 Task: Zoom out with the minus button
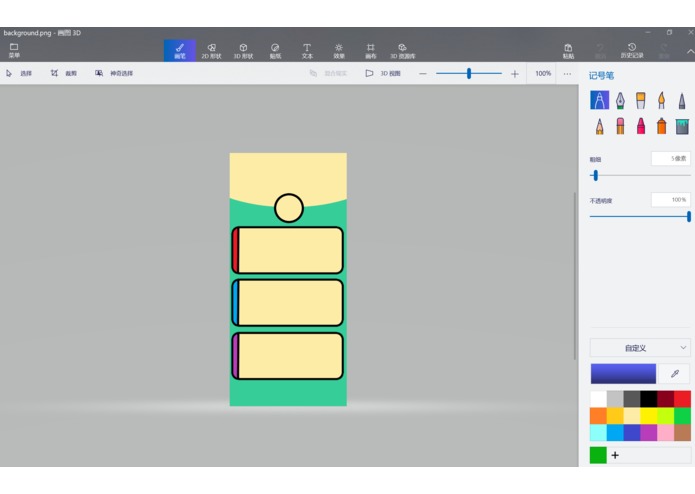[x=423, y=74]
